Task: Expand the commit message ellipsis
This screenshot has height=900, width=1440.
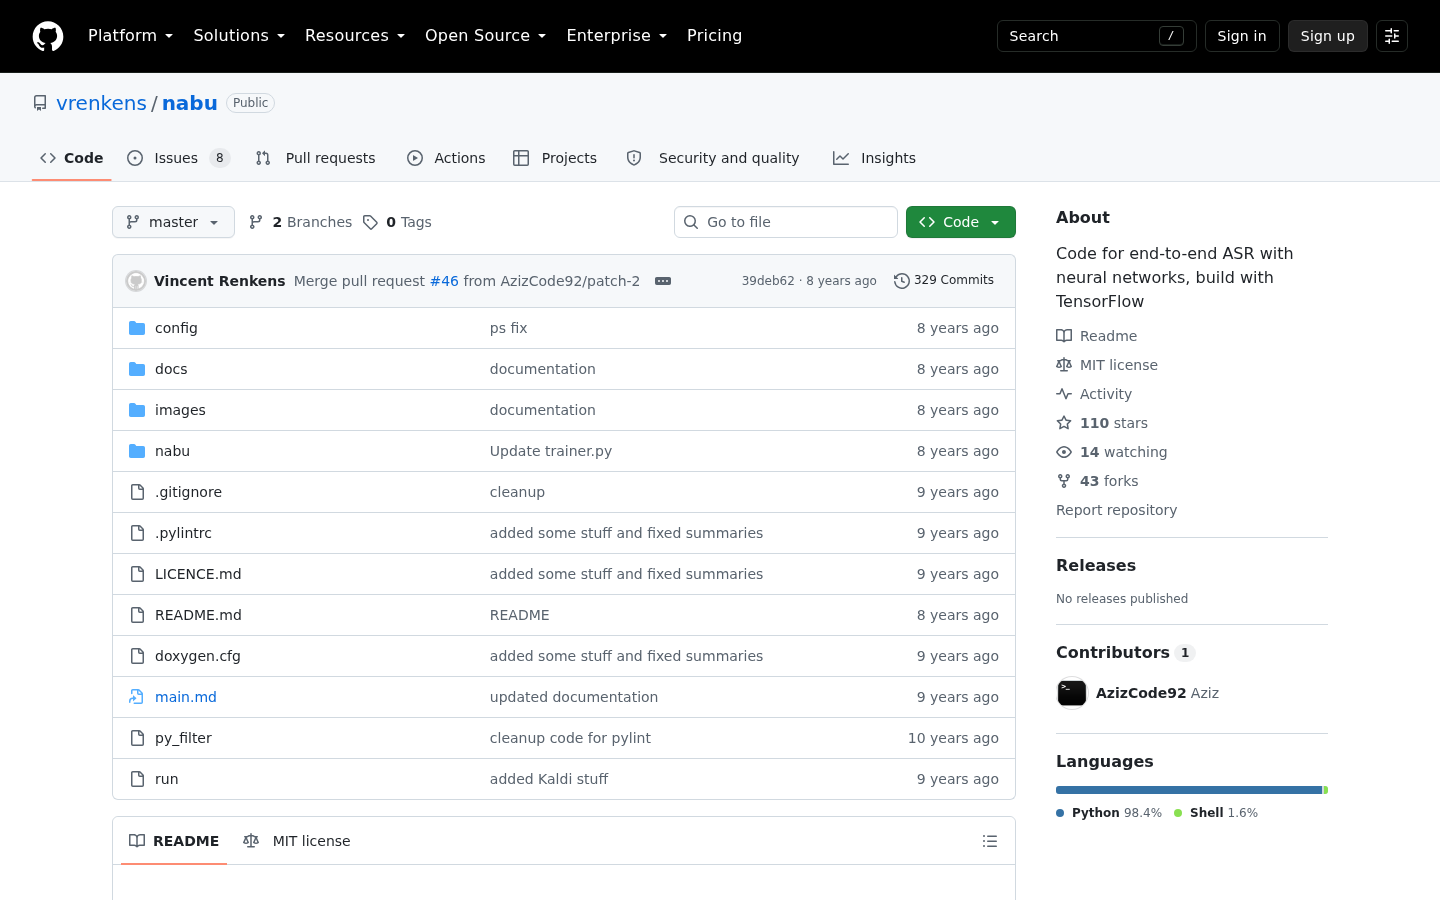Action: 663,281
